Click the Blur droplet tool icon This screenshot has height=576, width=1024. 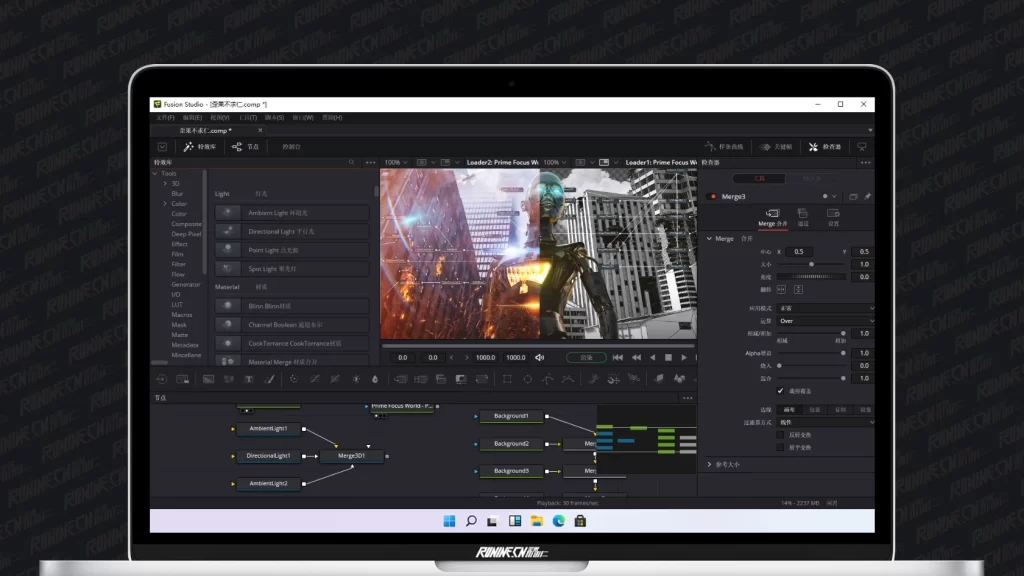[375, 379]
